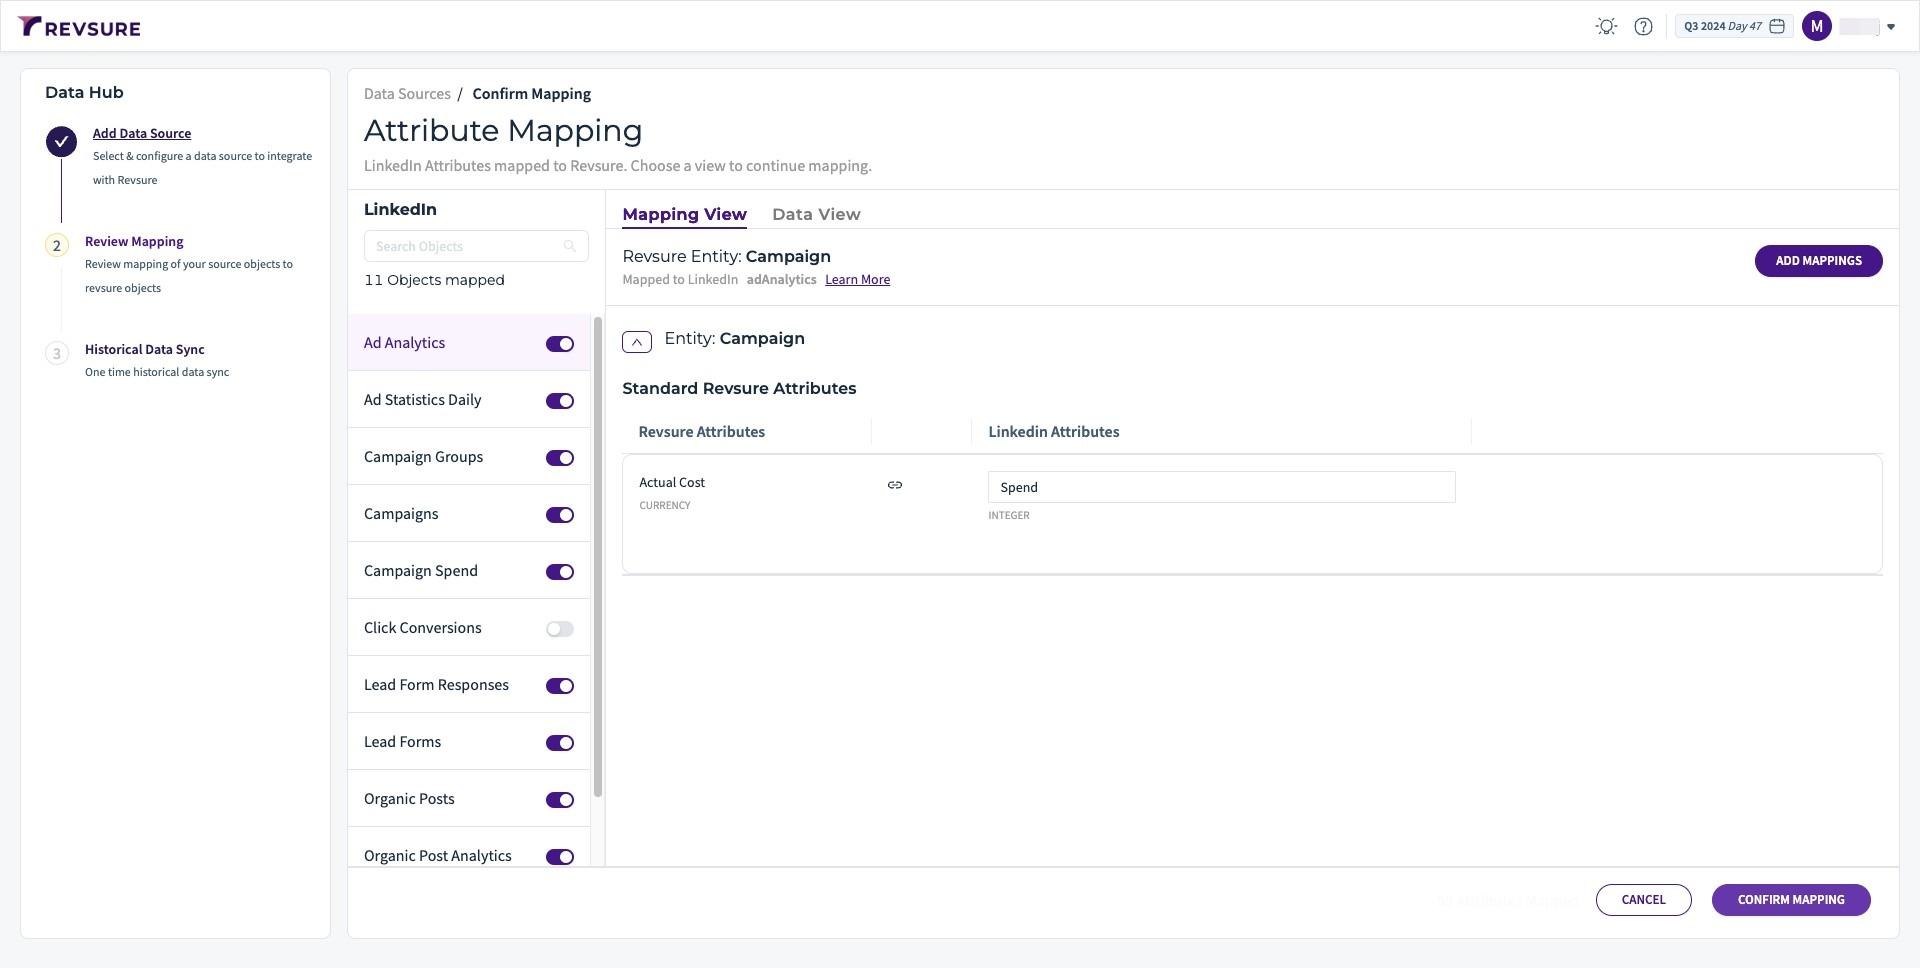Focus the Search Objects input field
This screenshot has width=1920, height=968.
click(x=476, y=246)
